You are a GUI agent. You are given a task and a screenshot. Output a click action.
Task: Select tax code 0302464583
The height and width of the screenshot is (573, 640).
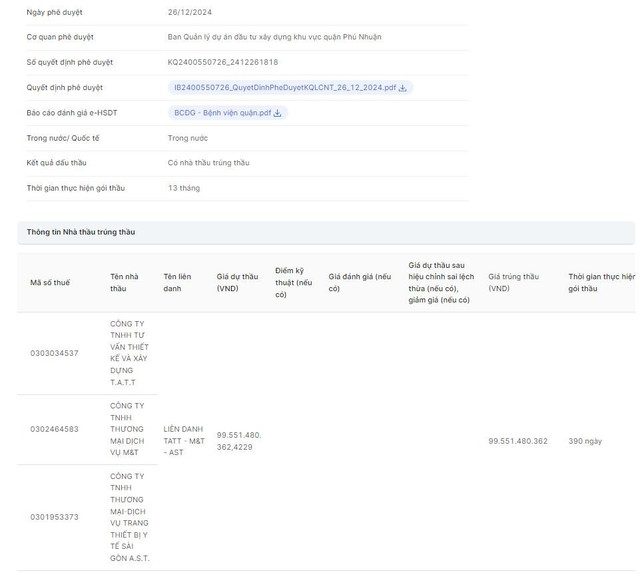pos(54,429)
